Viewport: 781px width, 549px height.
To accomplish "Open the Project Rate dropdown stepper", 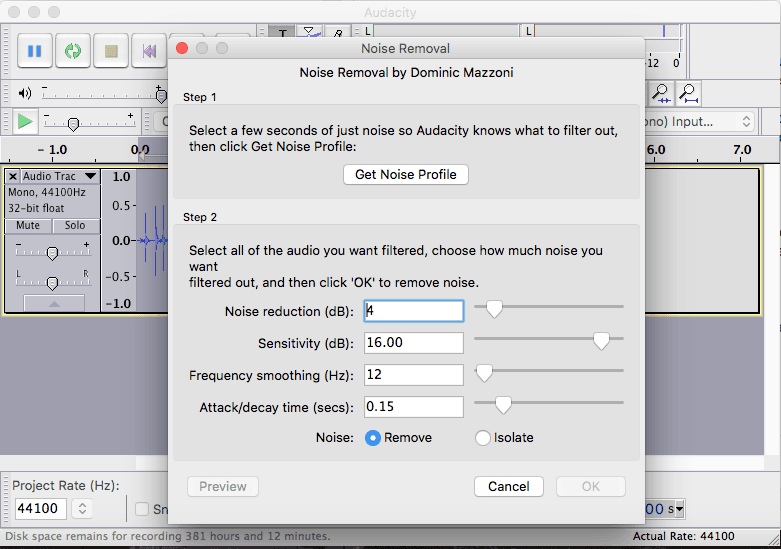I will click(x=82, y=509).
